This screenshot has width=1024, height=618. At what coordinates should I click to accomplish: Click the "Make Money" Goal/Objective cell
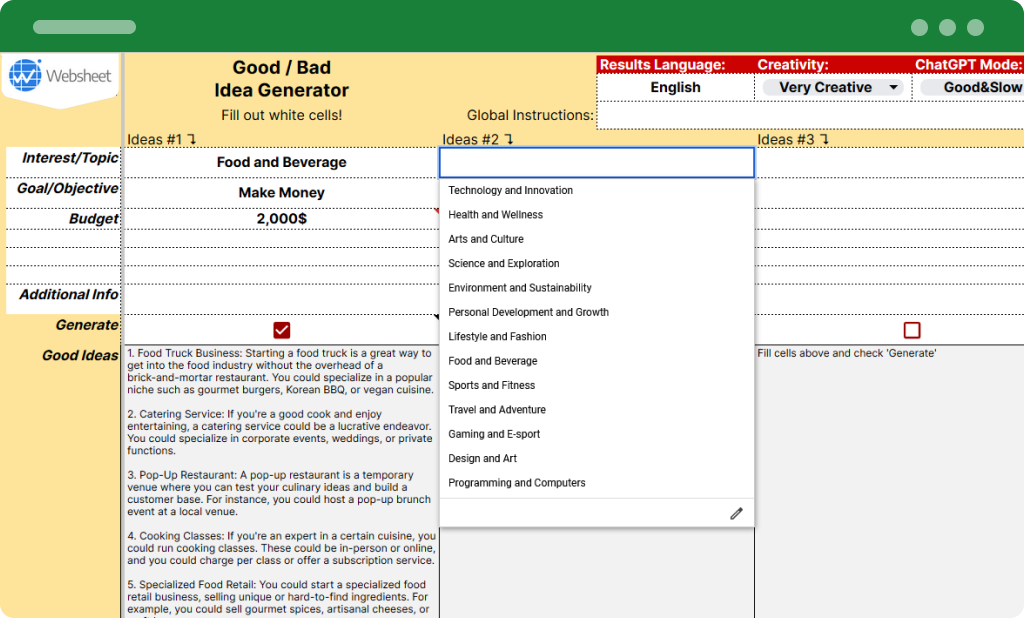(x=281, y=192)
